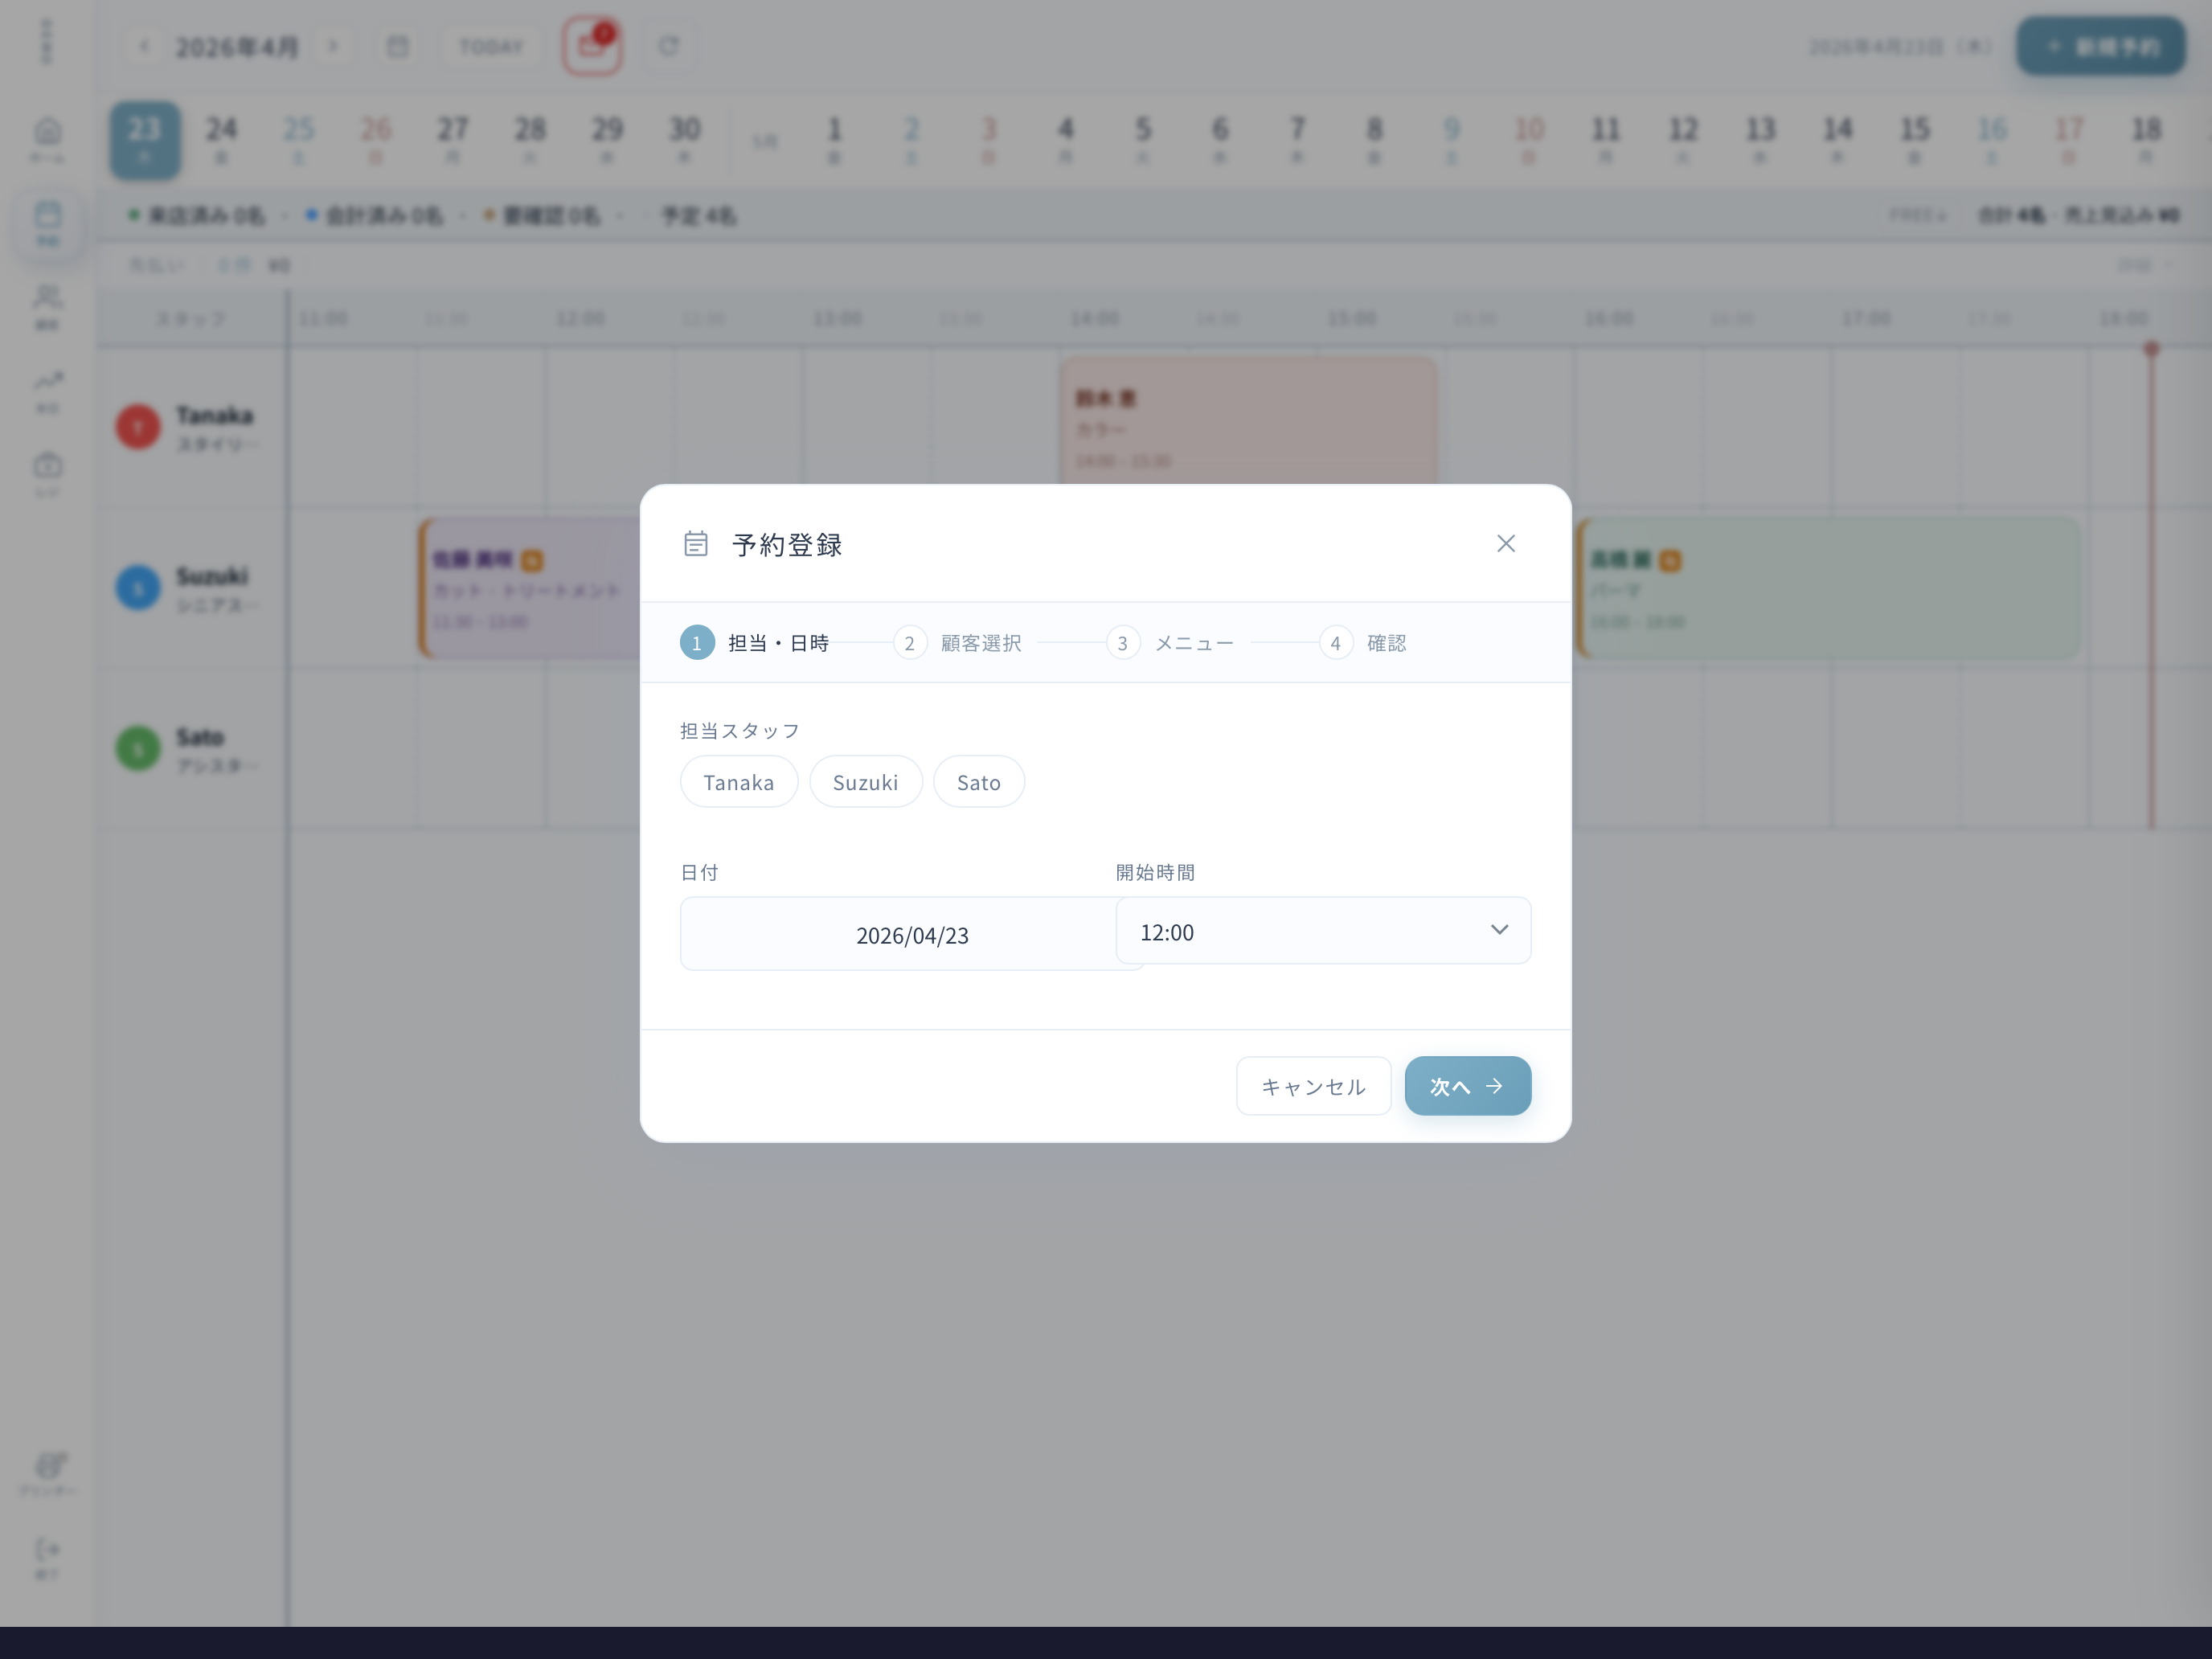Image resolution: width=2212 pixels, height=1659 pixels.
Task: Click Sato's green avatar in staff column
Action: point(138,749)
